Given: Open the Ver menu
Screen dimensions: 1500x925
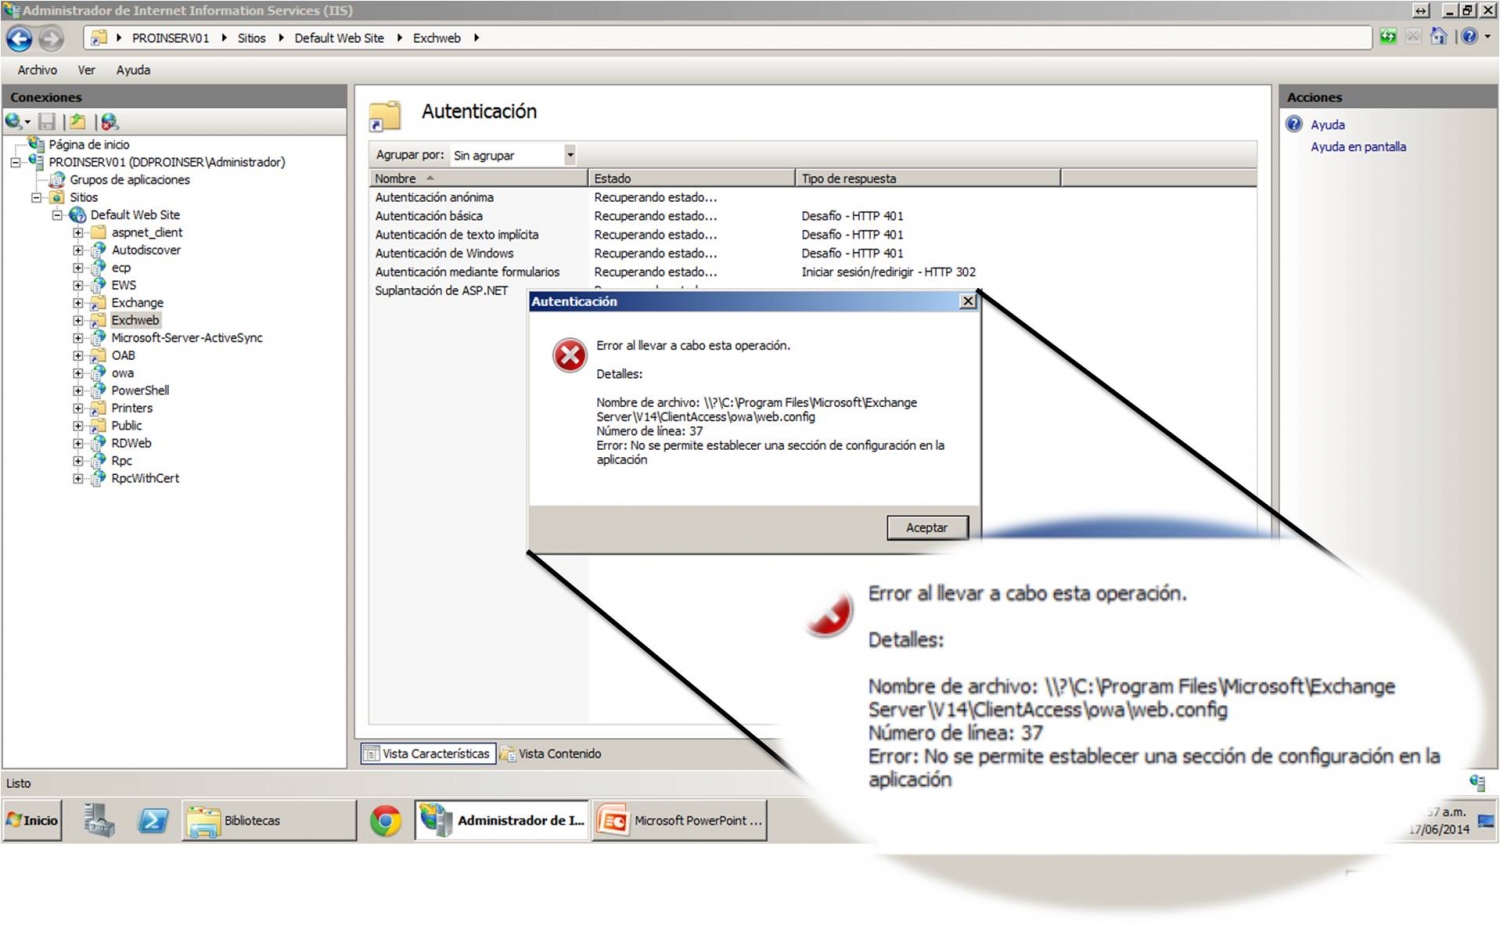Looking at the screenshot, I should pyautogui.click(x=87, y=70).
